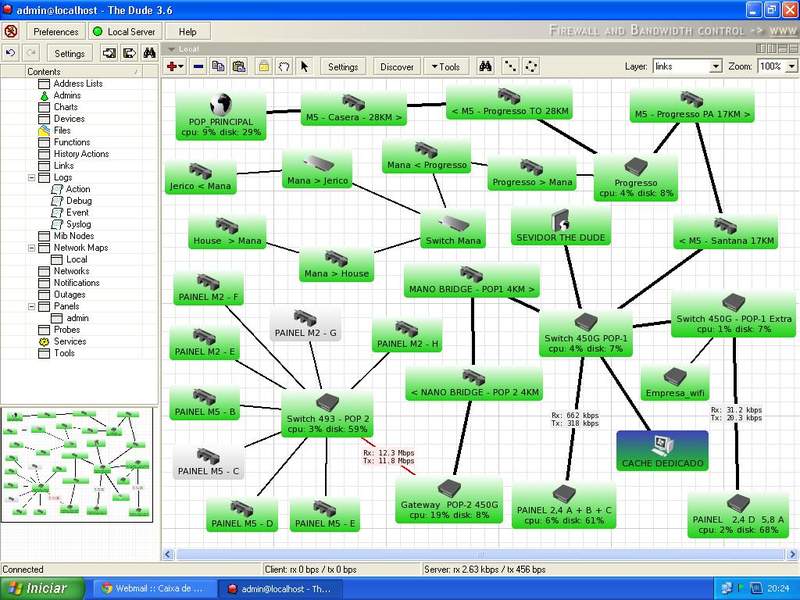This screenshot has height=600, width=800.
Task: Select the CACHE DEDICADO computer node
Action: pos(662,451)
